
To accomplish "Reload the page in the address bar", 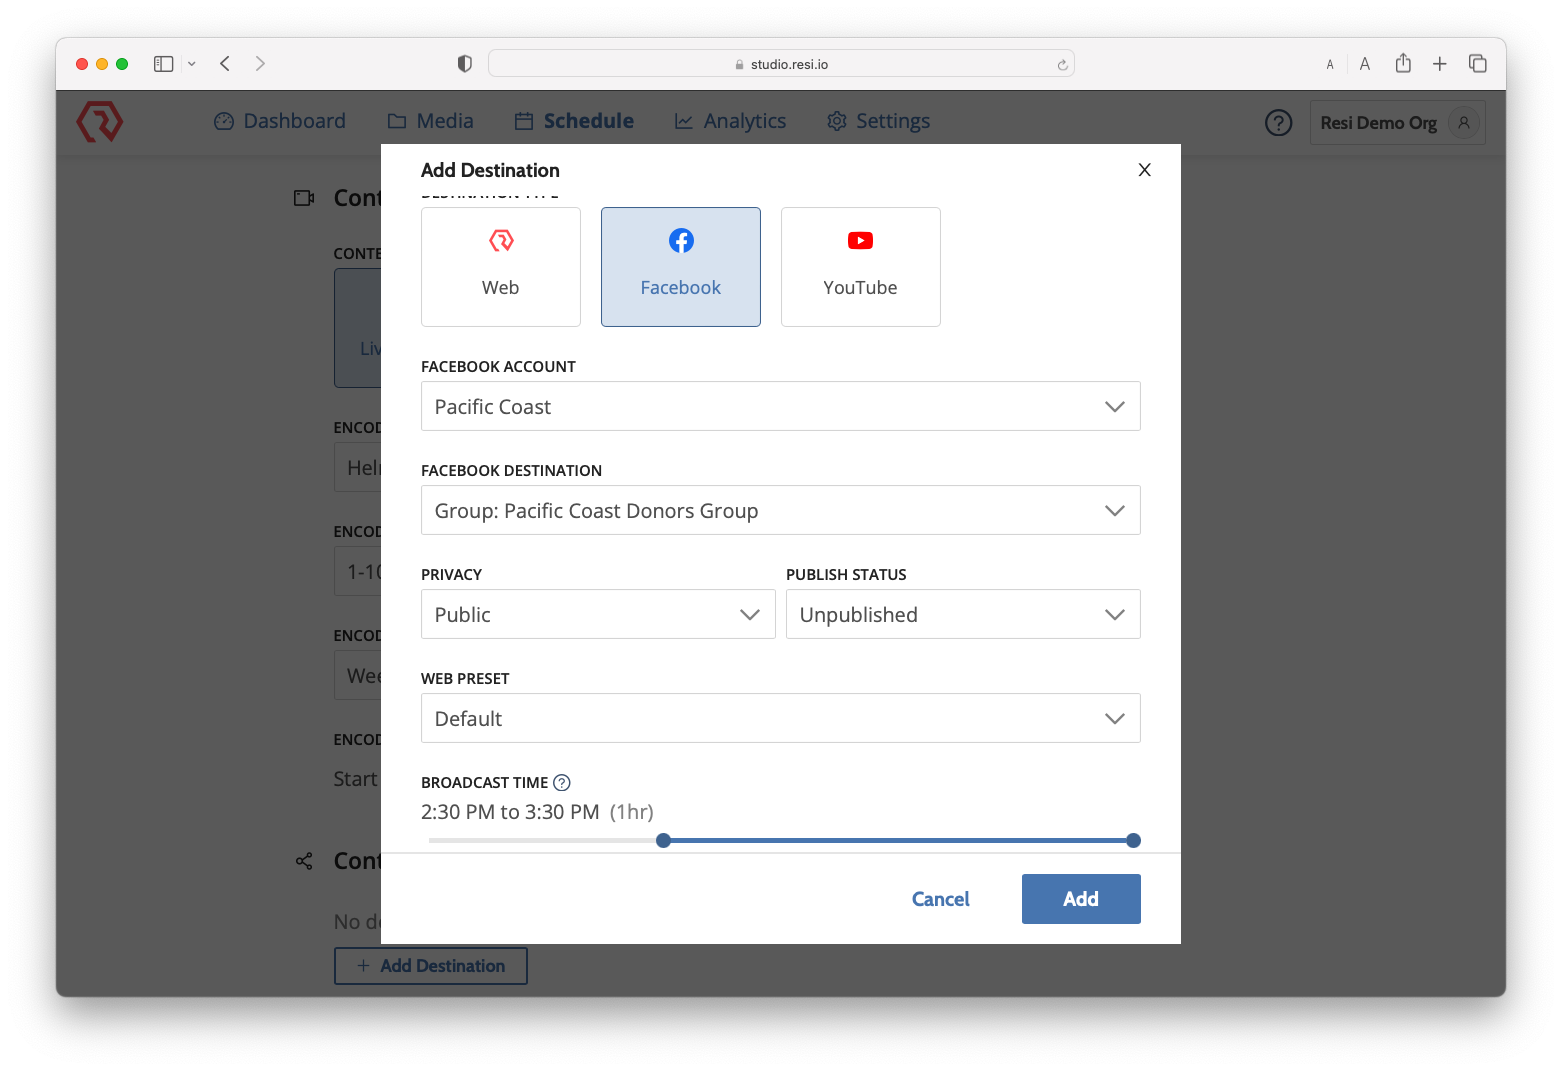I will pyautogui.click(x=1062, y=65).
